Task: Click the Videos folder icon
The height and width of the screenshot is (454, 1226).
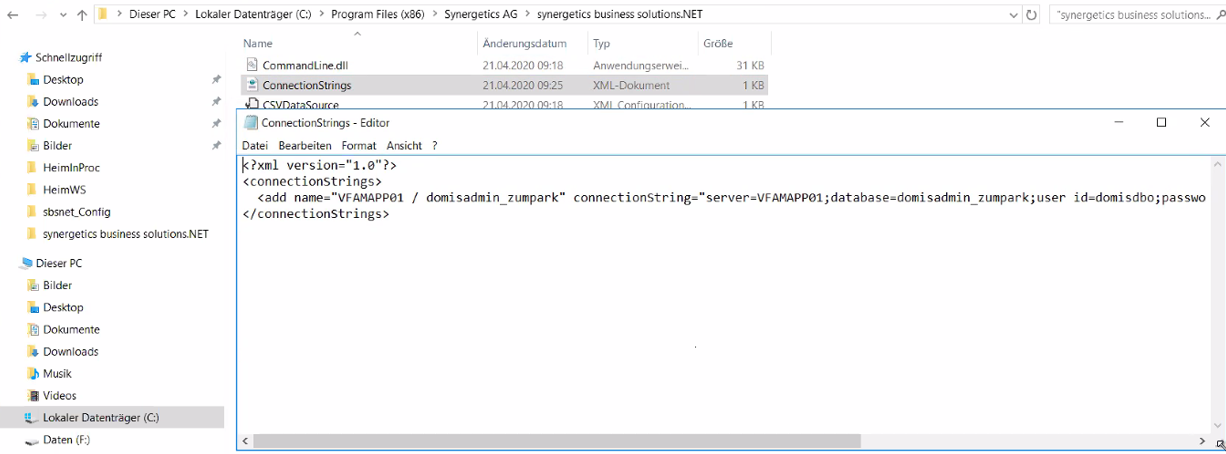Action: point(33,396)
